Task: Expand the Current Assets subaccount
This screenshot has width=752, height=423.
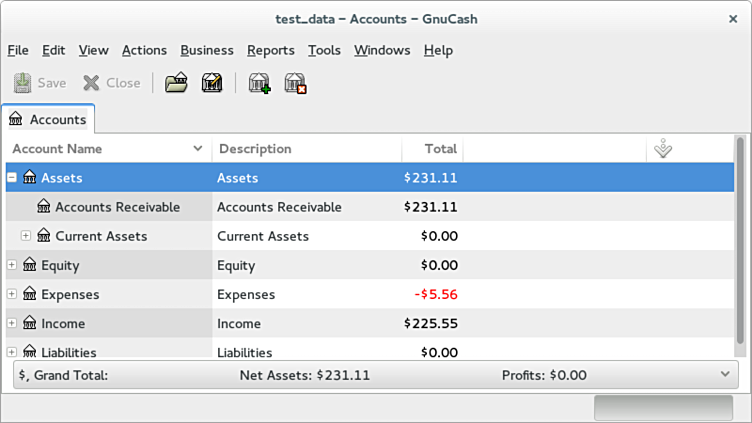Action: [x=26, y=236]
